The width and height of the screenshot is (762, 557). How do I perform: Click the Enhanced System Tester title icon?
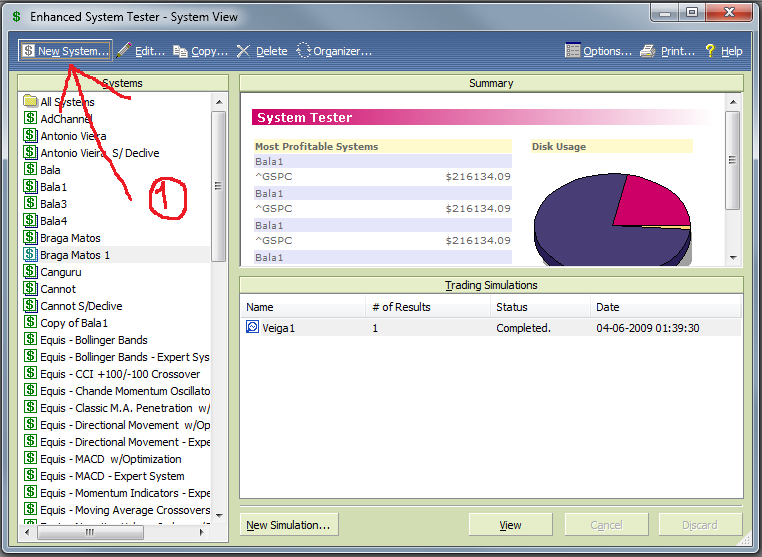tap(17, 17)
